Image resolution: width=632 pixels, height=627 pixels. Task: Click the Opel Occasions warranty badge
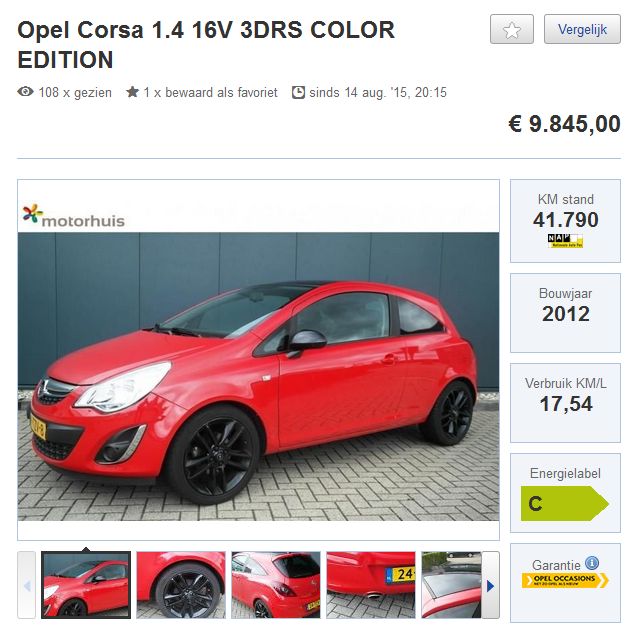[565, 581]
